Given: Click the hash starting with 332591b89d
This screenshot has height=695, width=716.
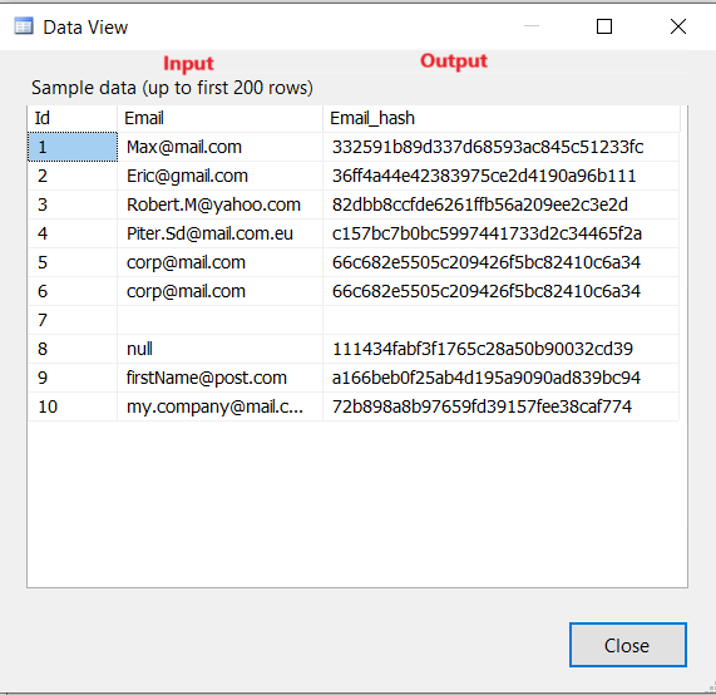Looking at the screenshot, I should [487, 147].
